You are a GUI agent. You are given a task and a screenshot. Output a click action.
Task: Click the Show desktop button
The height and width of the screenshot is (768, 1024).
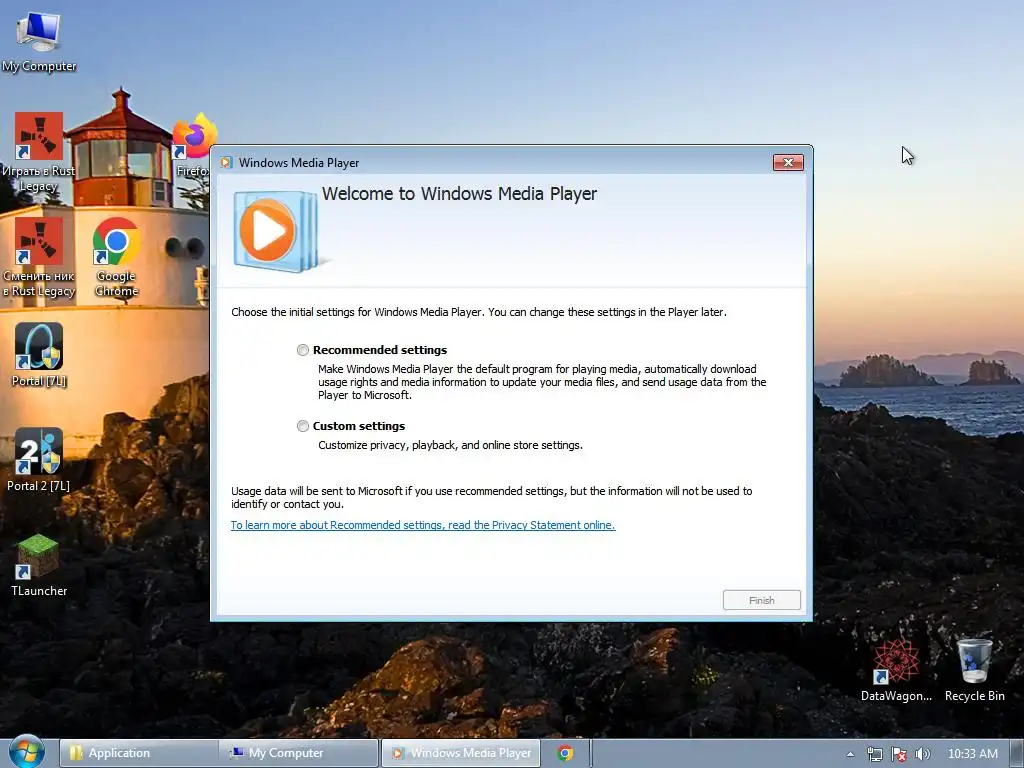(1017, 753)
